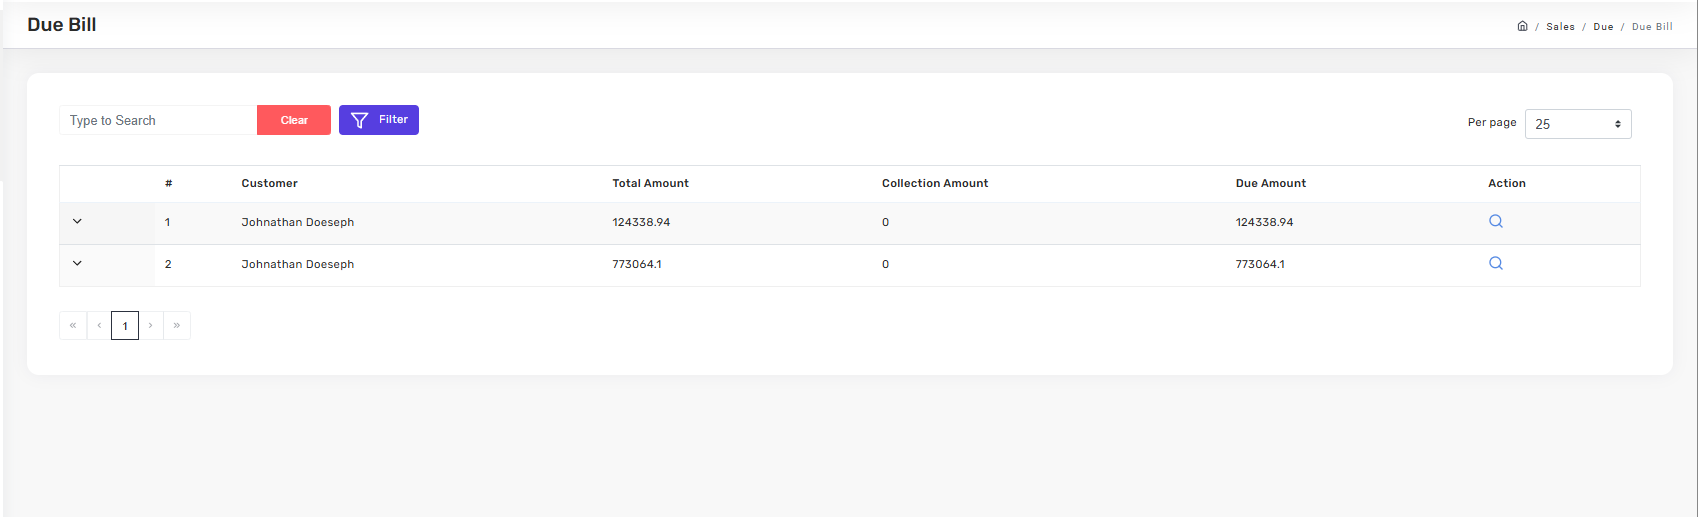This screenshot has width=1698, height=517.
Task: Click the Action column header
Action: click(1507, 183)
